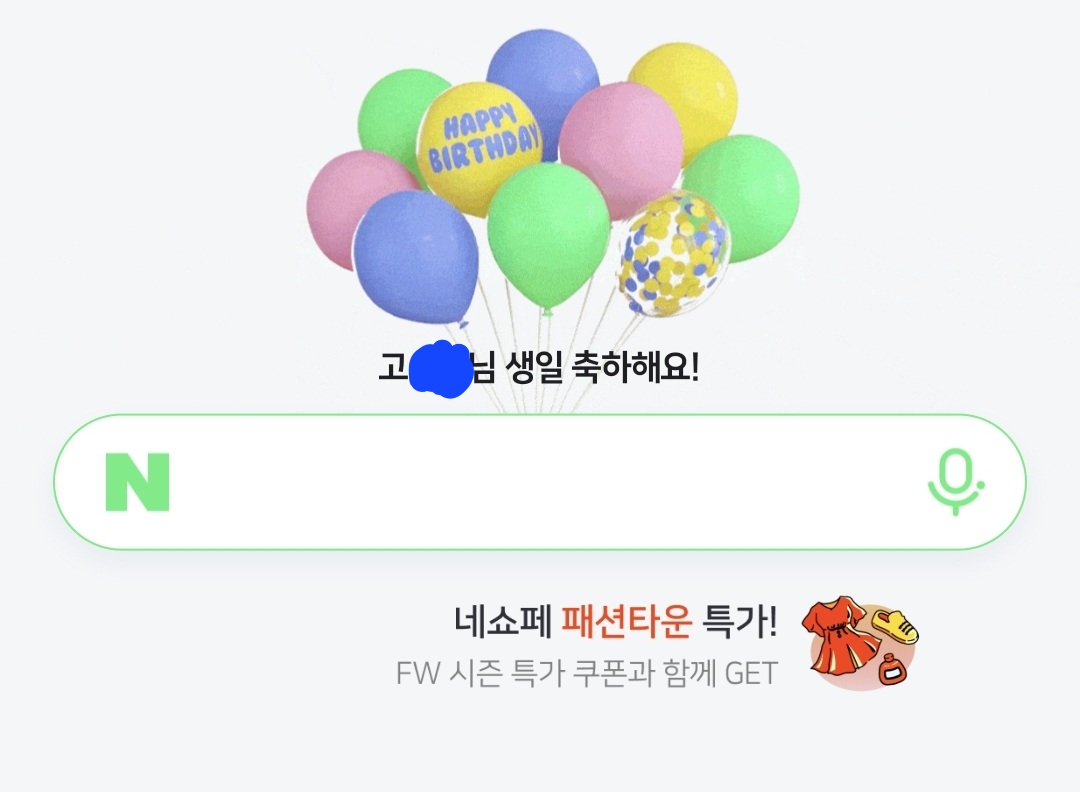The height and width of the screenshot is (792, 1080).
Task: Tap the red dress illustration
Action: [x=839, y=637]
